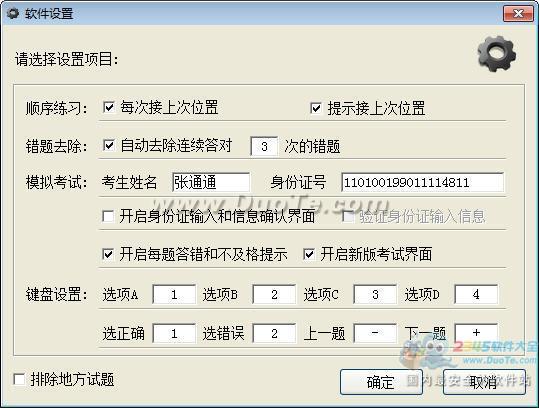
Task: Toggle 提示接上次位置 checkbox
Action: point(316,108)
